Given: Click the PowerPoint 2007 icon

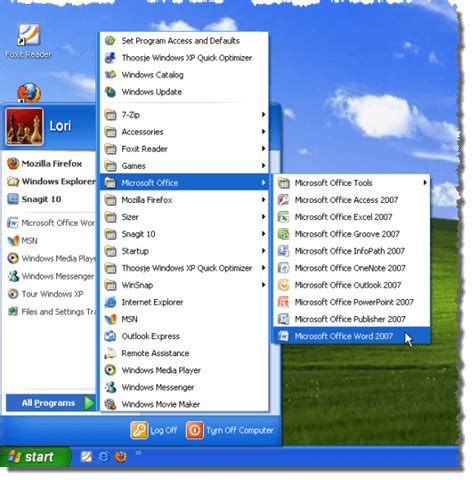Looking at the screenshot, I should [284, 302].
